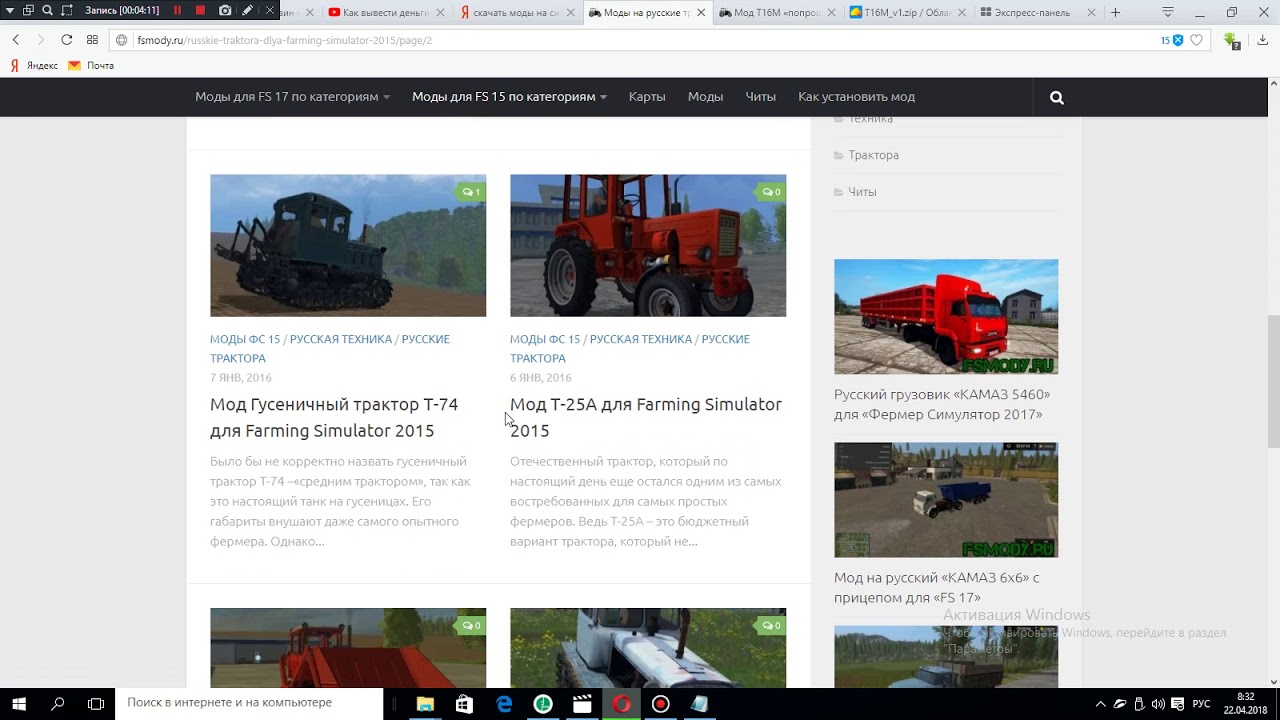Viewport: 1280px width, 720px height.
Task: Open browser downloads arrow icon
Action: tap(1261, 40)
